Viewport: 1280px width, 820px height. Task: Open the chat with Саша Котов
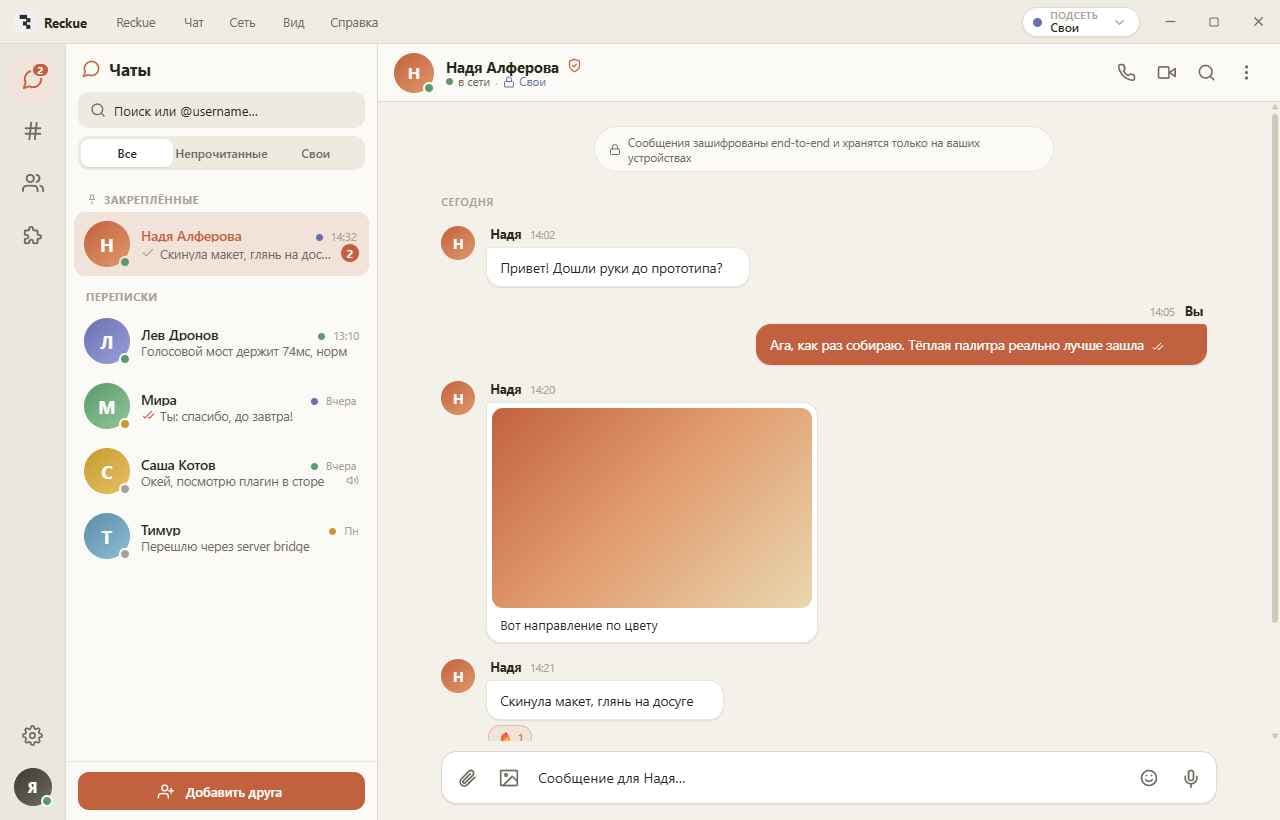click(x=221, y=473)
